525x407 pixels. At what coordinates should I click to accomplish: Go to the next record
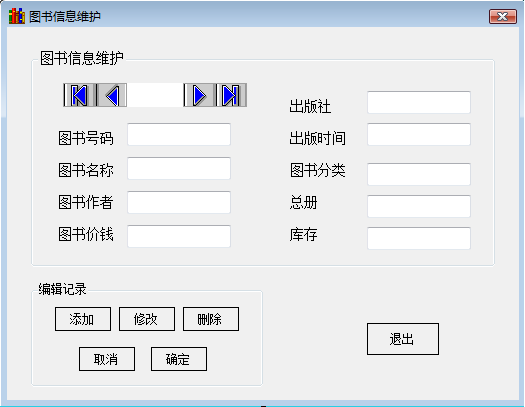[199, 95]
